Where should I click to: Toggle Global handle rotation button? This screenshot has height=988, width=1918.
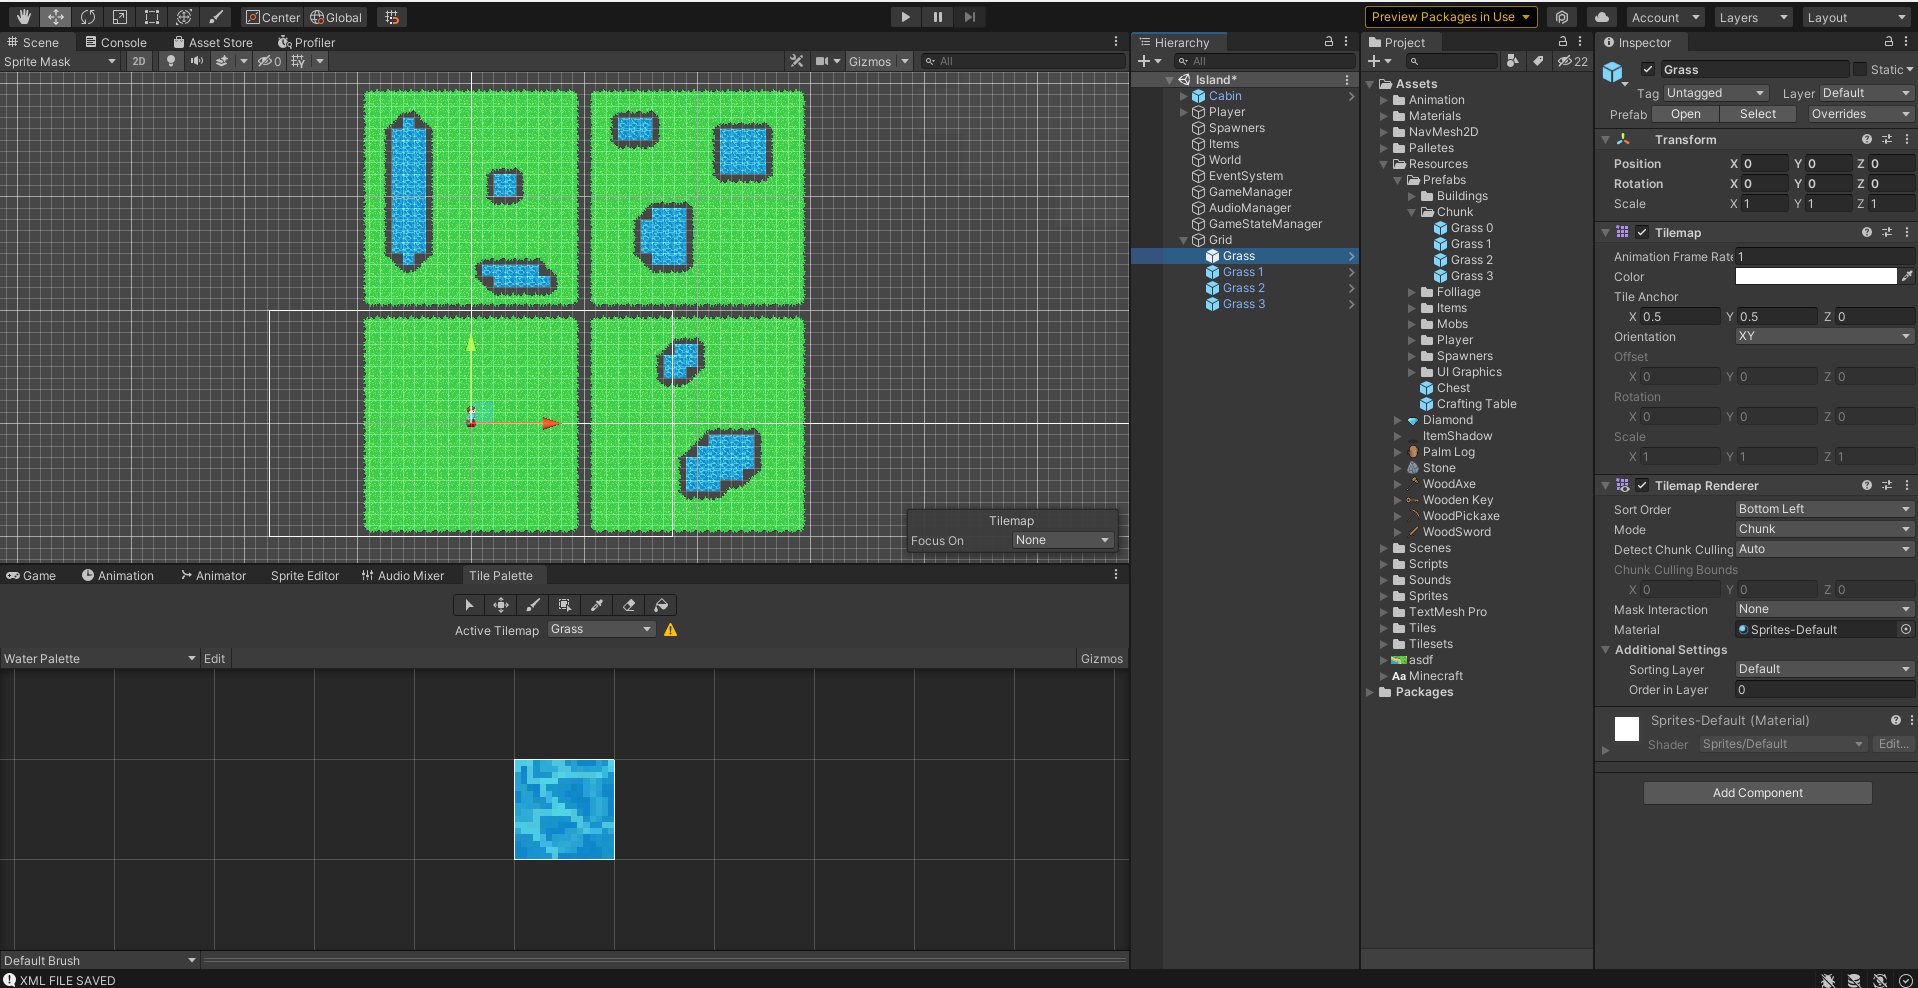[x=336, y=17]
